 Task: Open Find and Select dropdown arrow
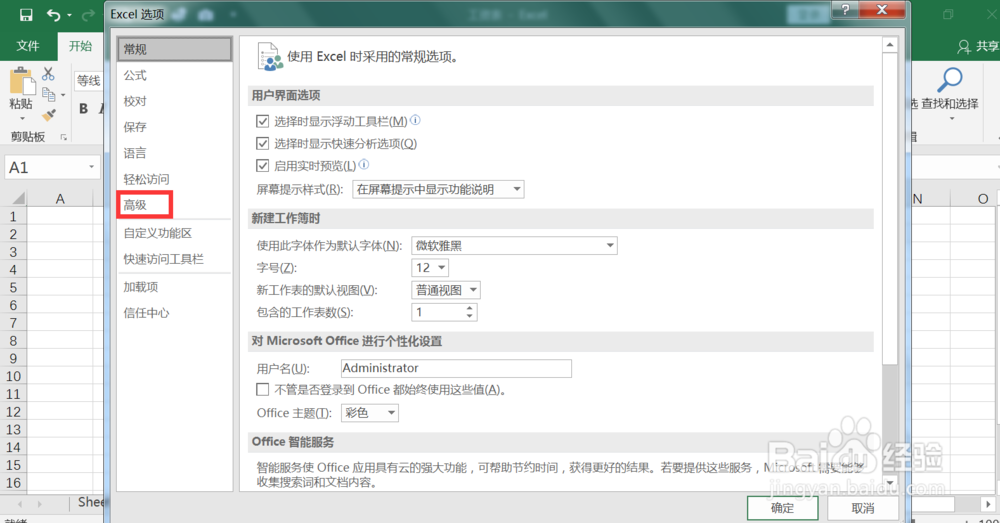pyautogui.click(x=952, y=119)
